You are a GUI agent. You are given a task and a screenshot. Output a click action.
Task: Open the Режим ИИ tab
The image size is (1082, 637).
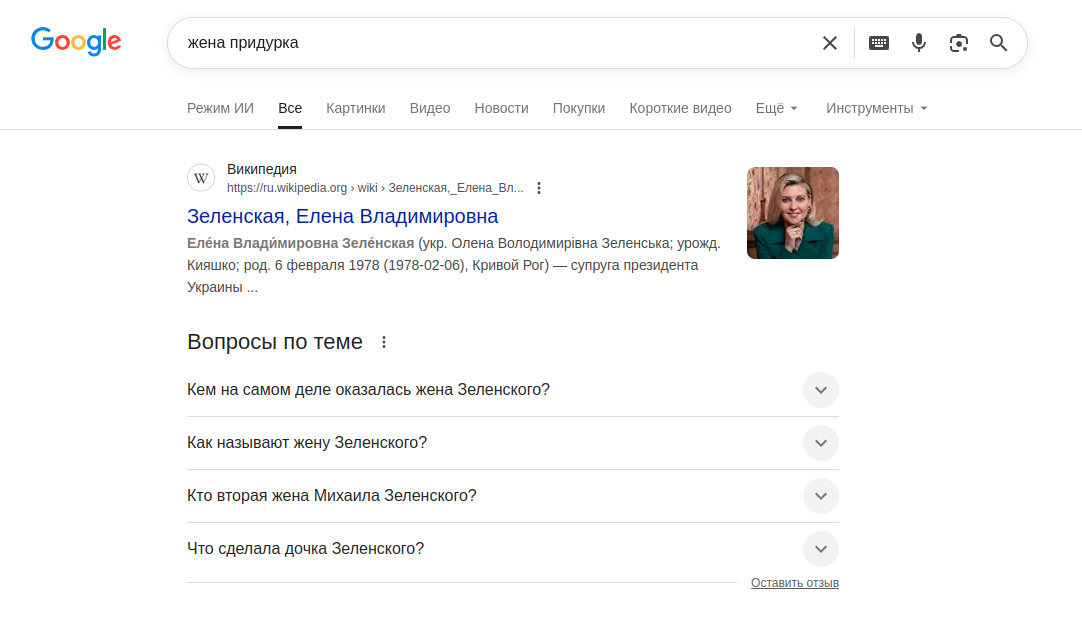(x=220, y=108)
